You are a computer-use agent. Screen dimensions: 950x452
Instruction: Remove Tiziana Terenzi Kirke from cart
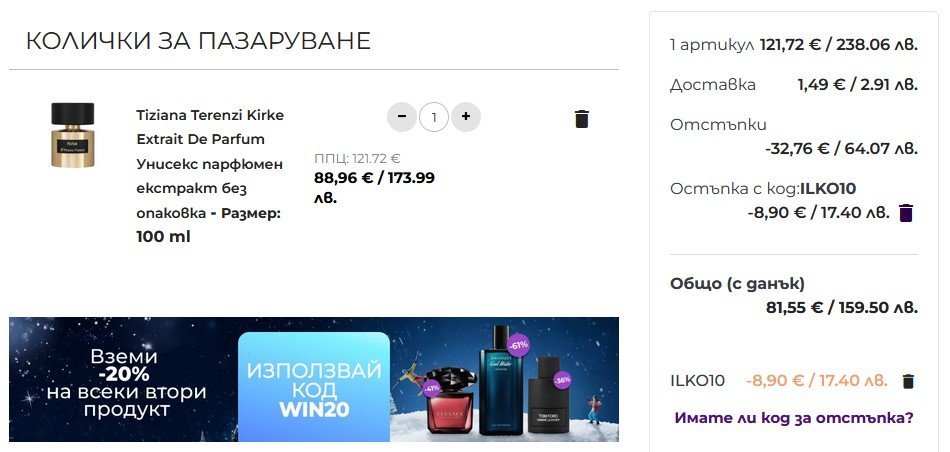point(582,119)
